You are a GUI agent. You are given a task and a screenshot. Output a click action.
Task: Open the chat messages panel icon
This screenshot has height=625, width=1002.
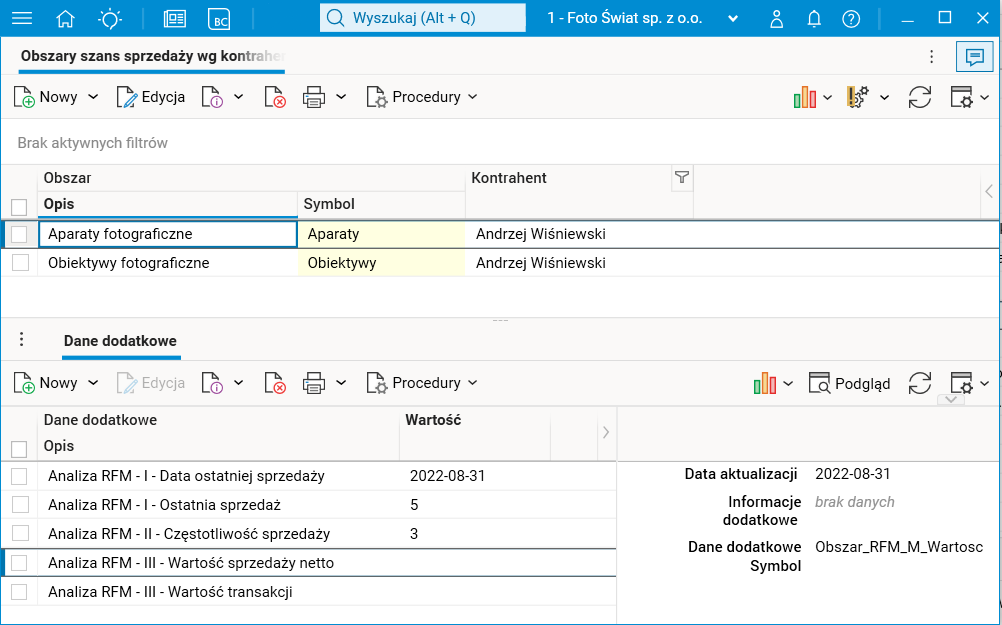click(972, 57)
